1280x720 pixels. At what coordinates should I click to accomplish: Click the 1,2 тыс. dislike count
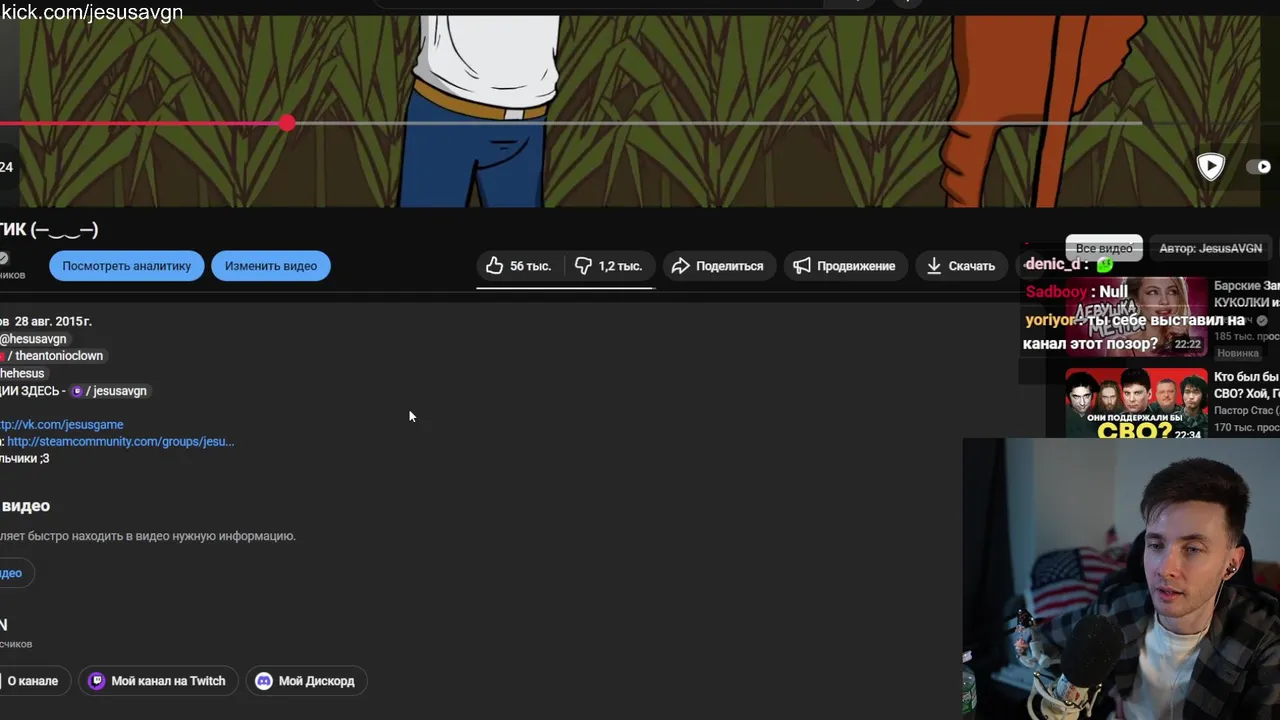click(x=620, y=266)
